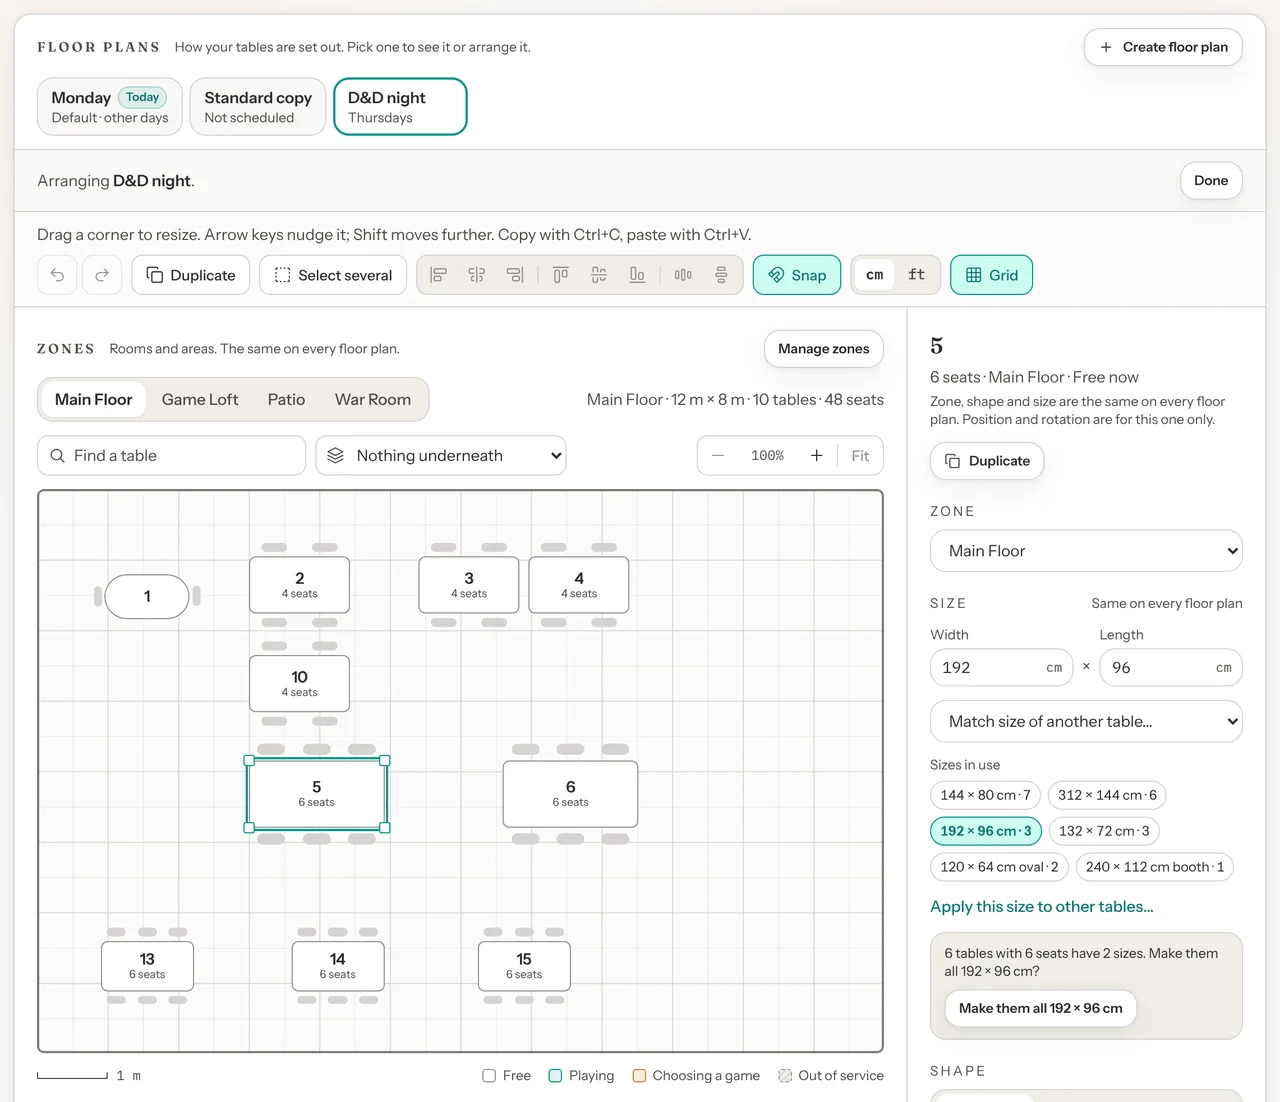Viewport: 1280px width, 1102px height.
Task: Zoom out with the minus icon
Action: pyautogui.click(x=718, y=455)
